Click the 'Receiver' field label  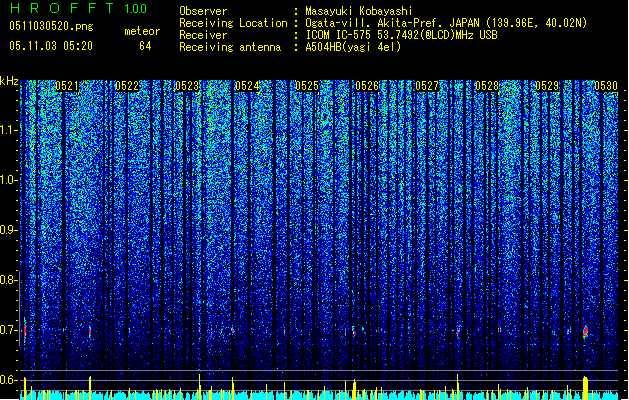point(203,35)
